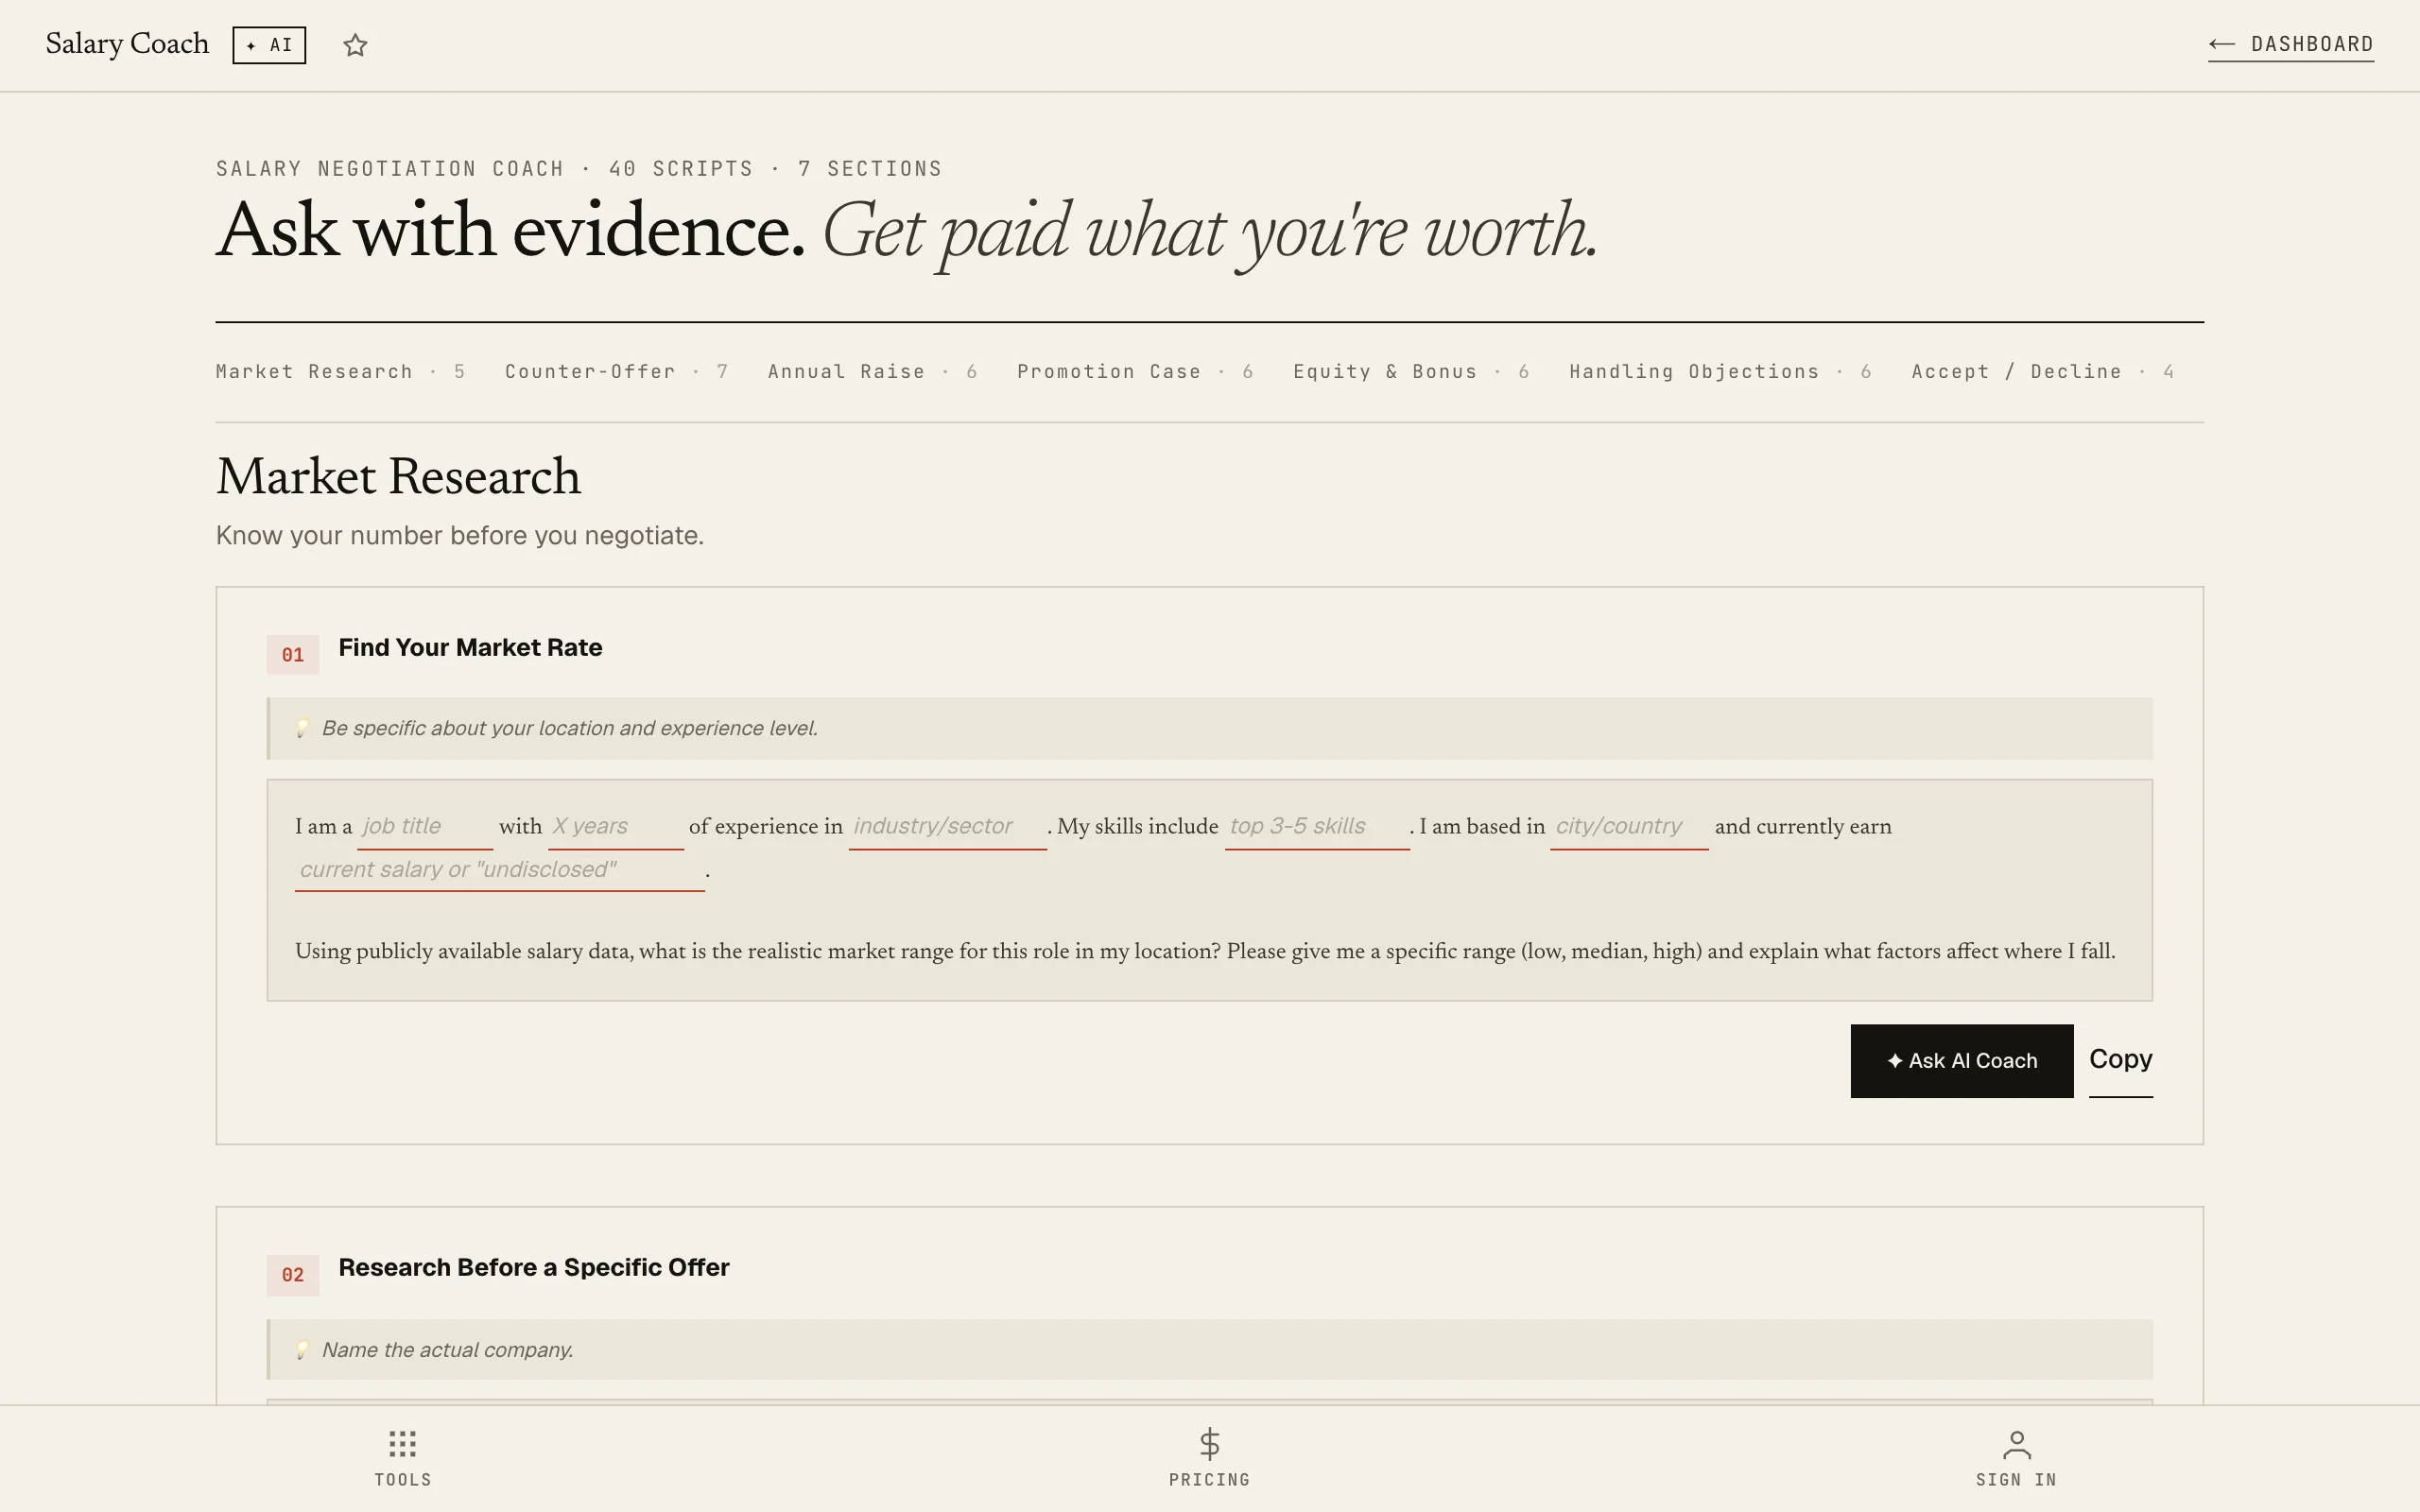Click the publicly available salary data paragraph
Viewport: 2420px width, 1512px height.
(x=1205, y=951)
